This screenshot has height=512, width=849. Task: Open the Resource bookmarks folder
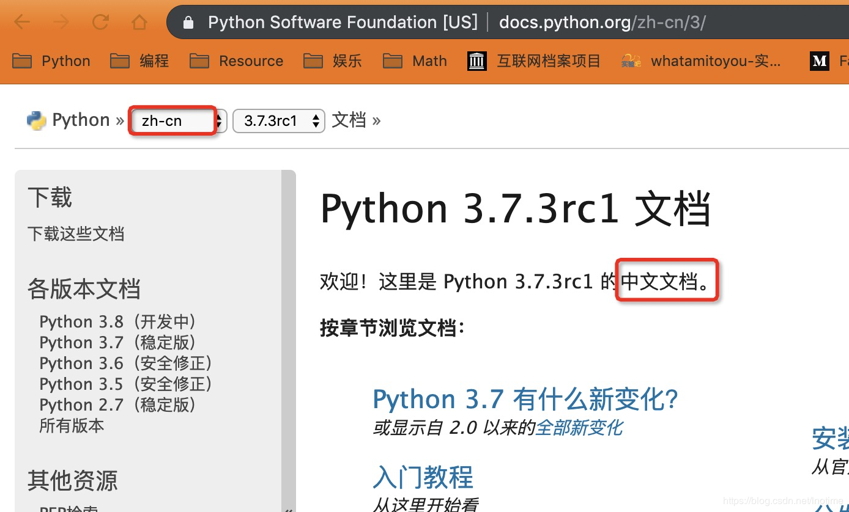[237, 61]
